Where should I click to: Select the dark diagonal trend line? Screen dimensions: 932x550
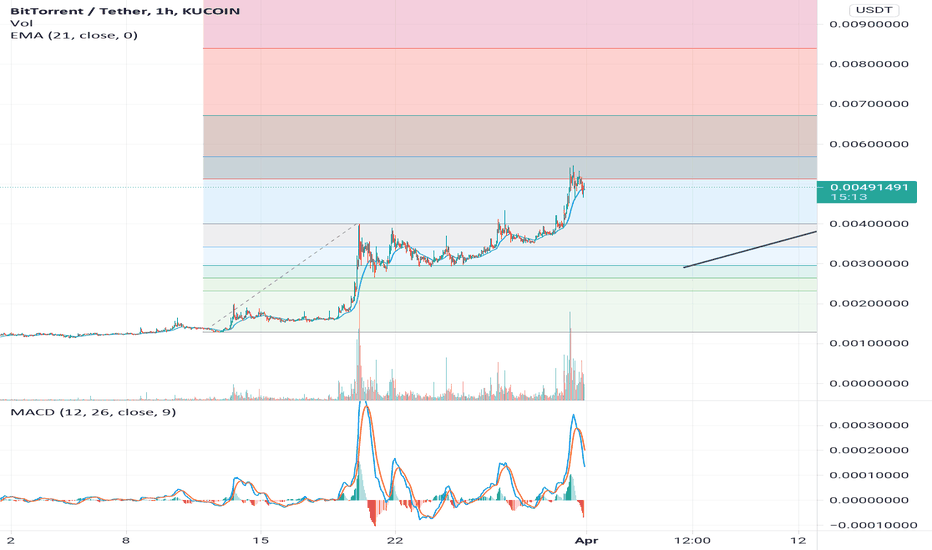coord(750,250)
